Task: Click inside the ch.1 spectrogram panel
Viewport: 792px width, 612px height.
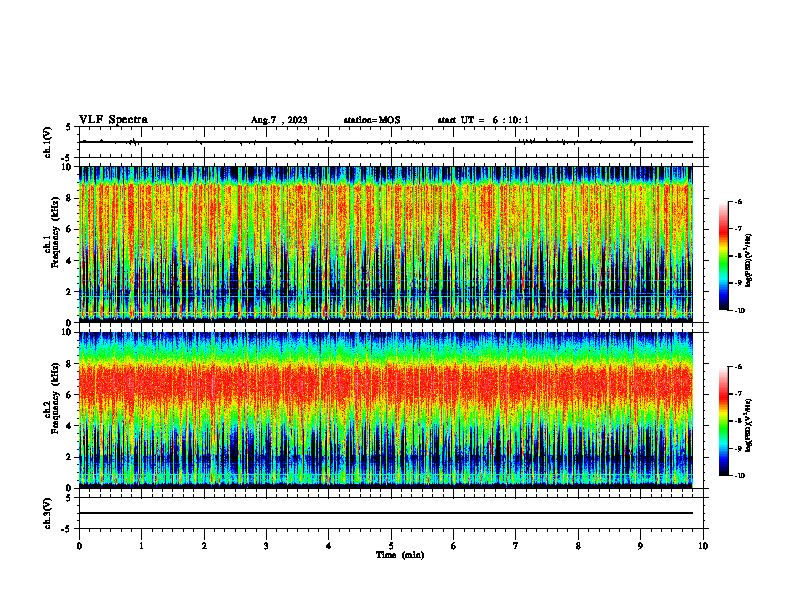Action: point(386,244)
